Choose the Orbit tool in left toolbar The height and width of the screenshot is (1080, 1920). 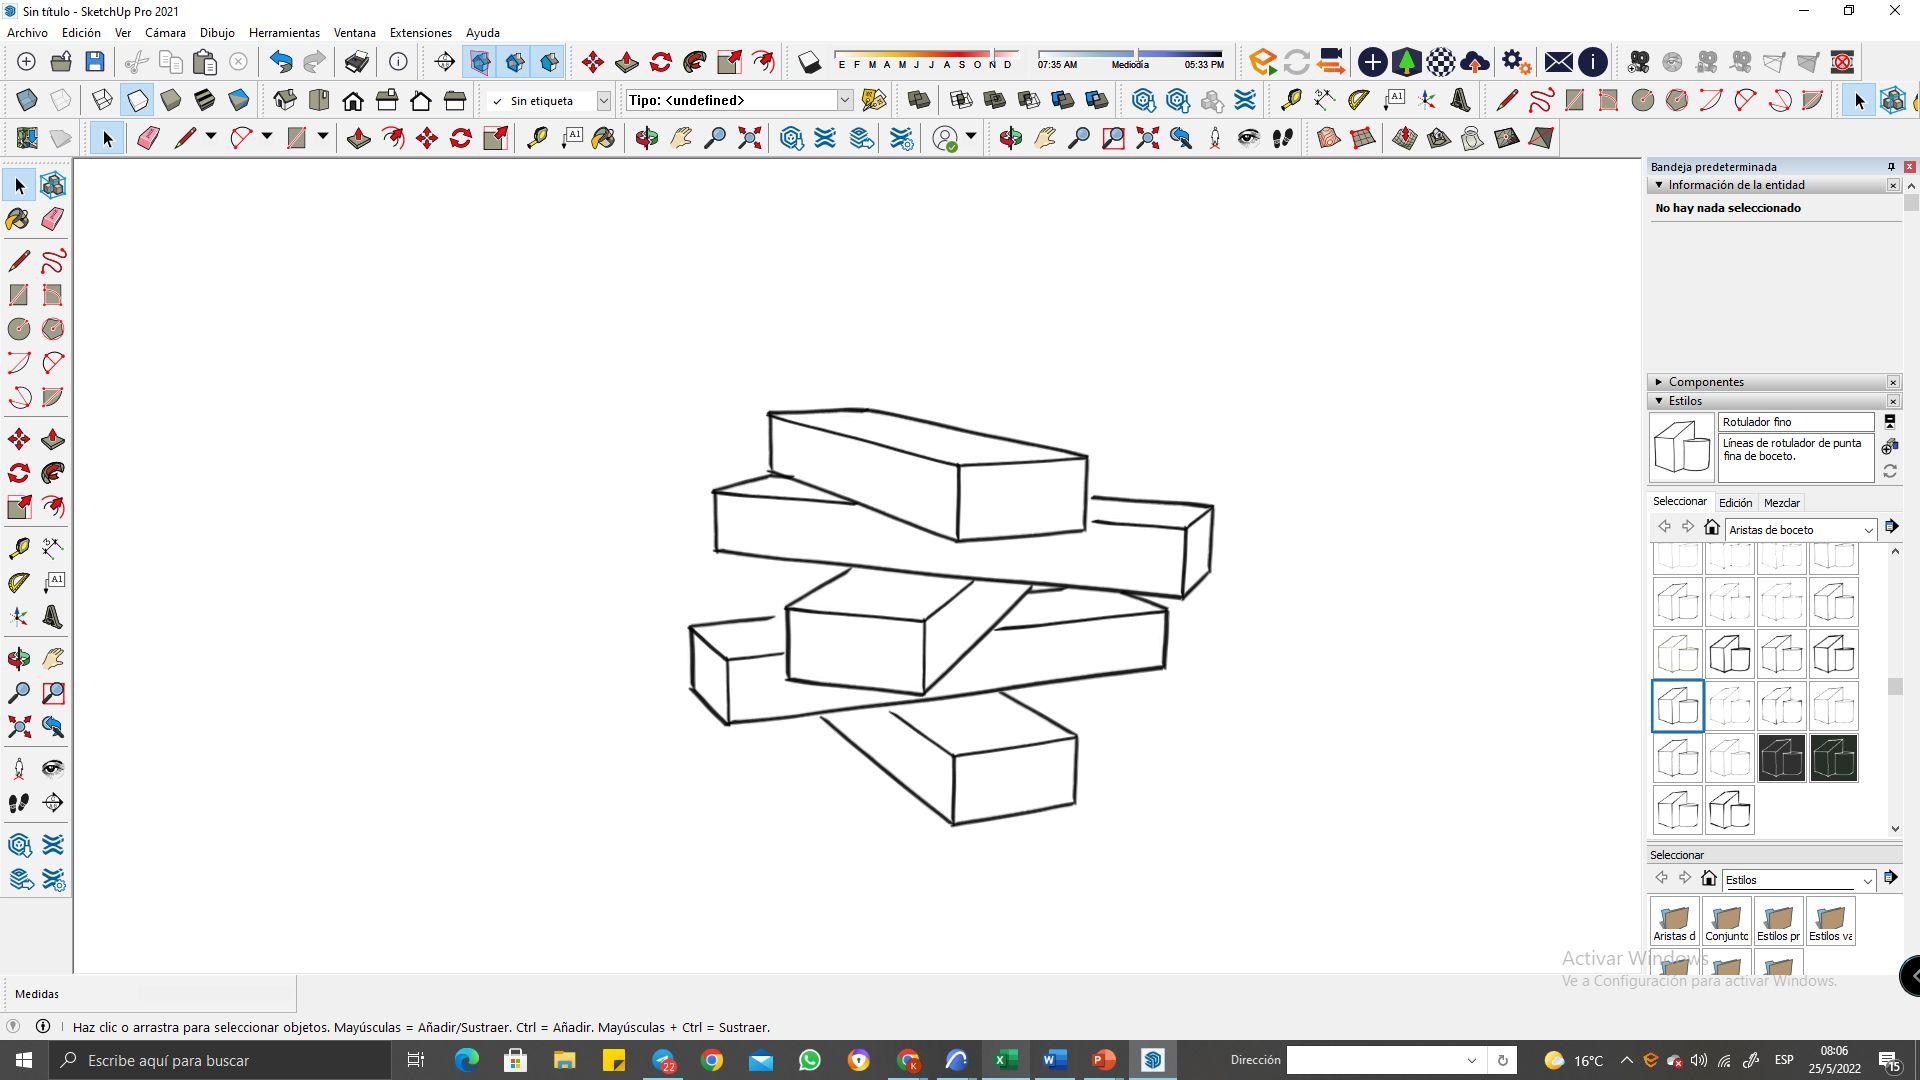point(18,659)
